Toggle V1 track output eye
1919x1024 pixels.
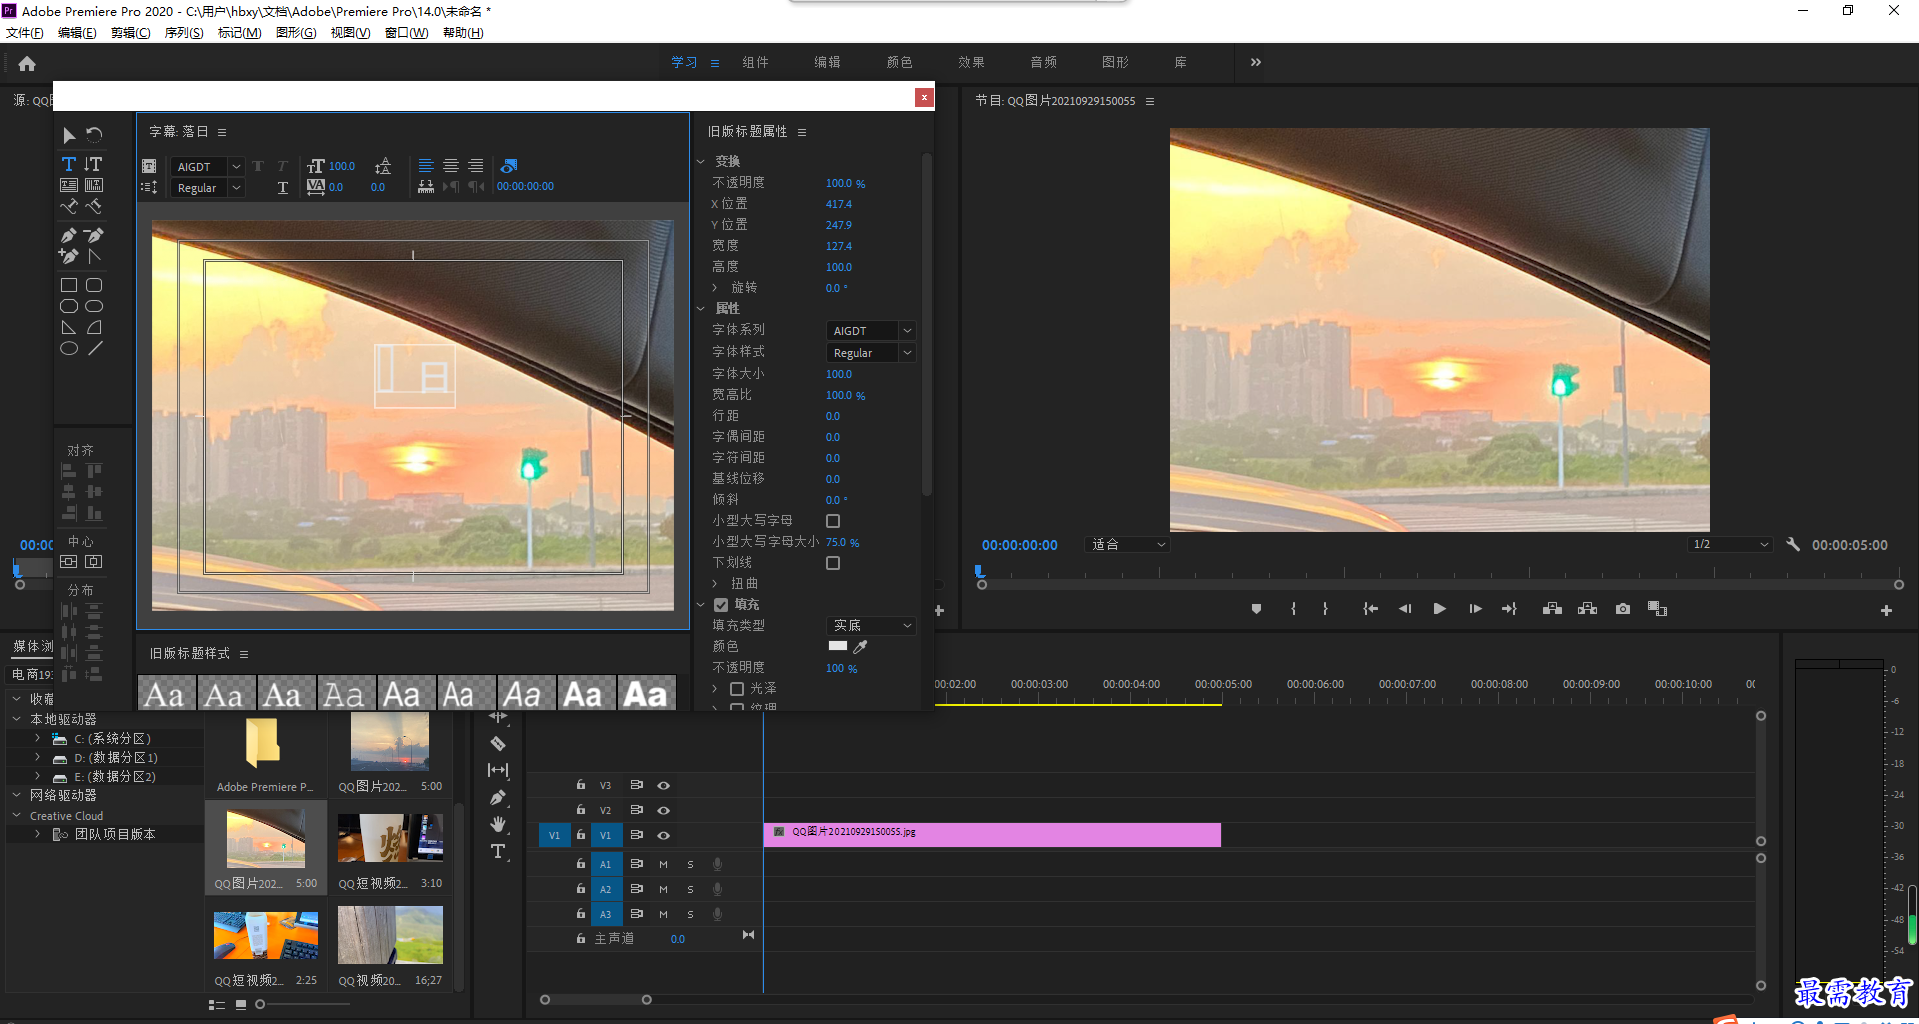[663, 836]
